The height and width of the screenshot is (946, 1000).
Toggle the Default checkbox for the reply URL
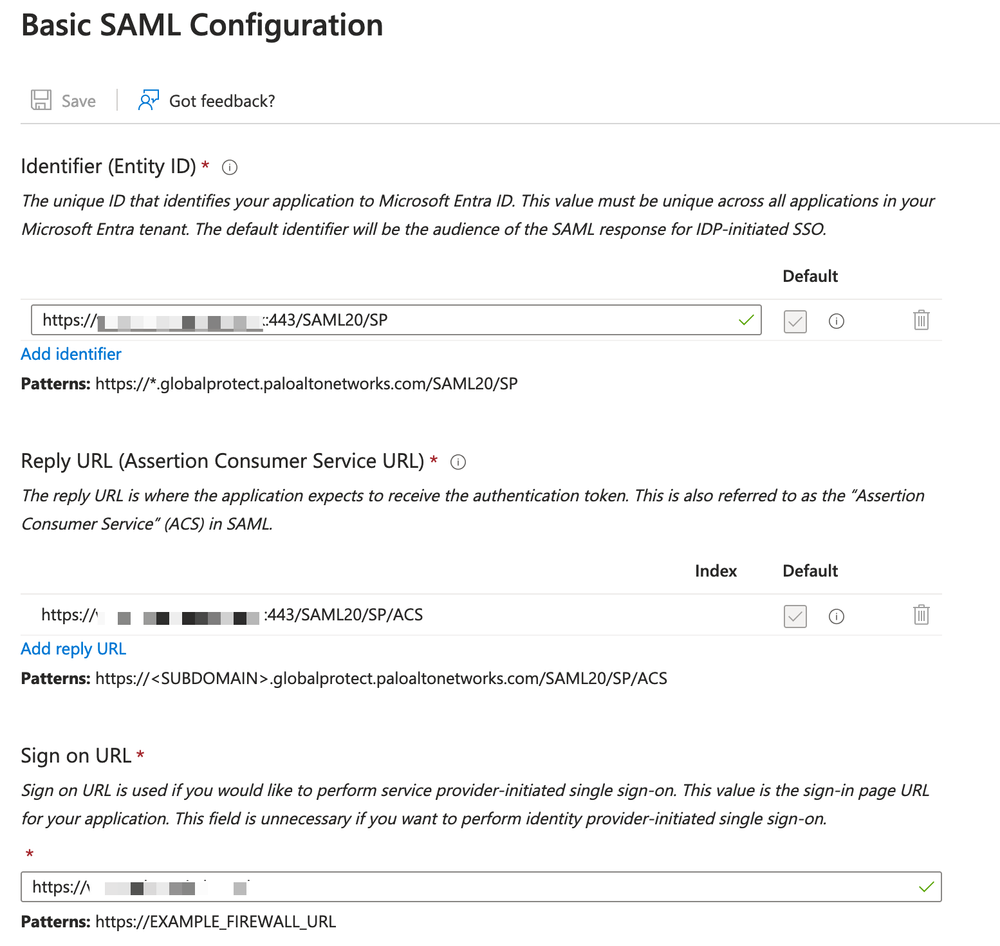(794, 616)
